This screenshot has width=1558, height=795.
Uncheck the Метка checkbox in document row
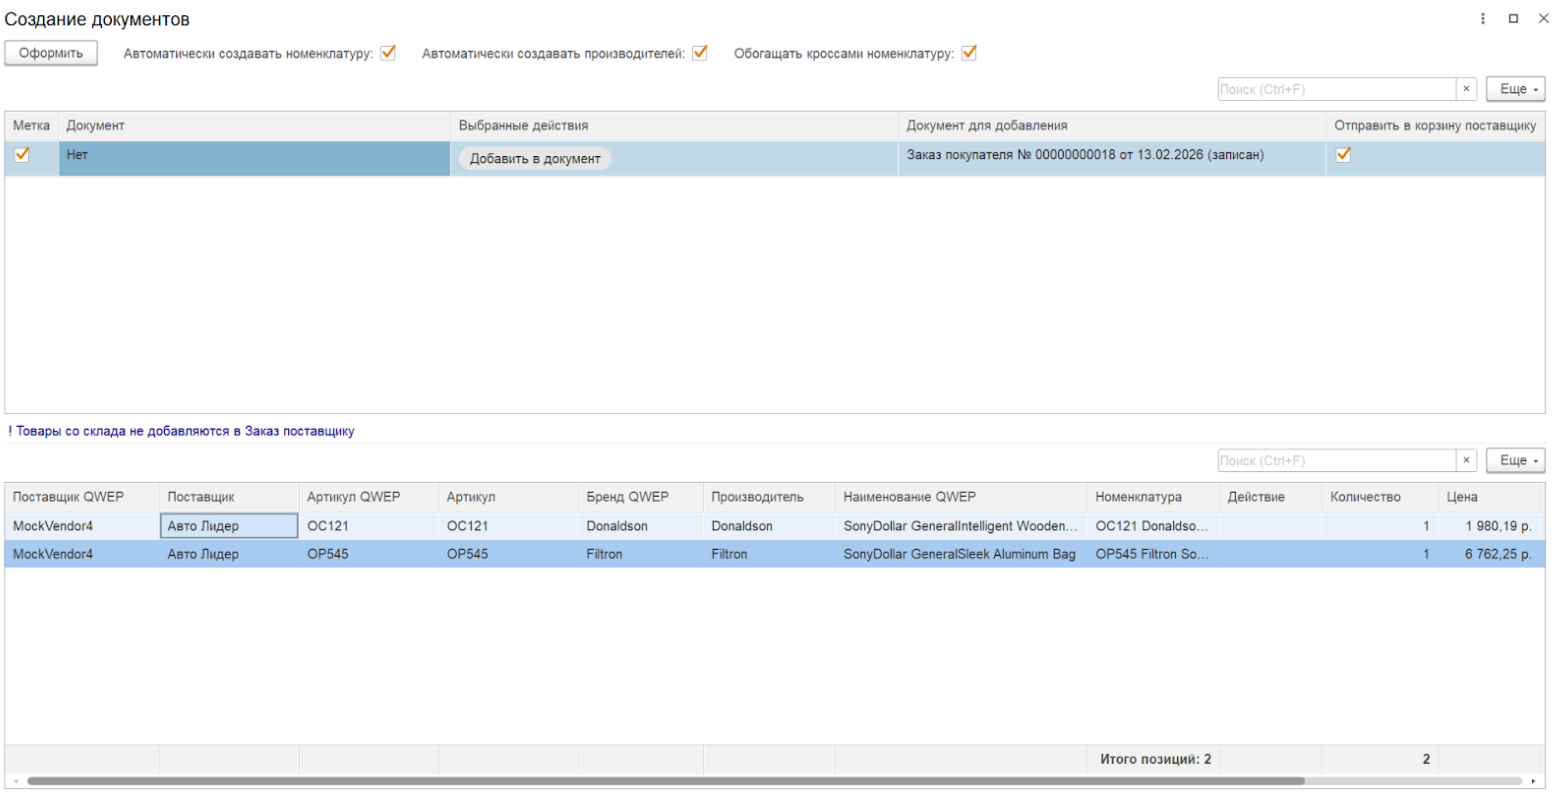(x=22, y=155)
